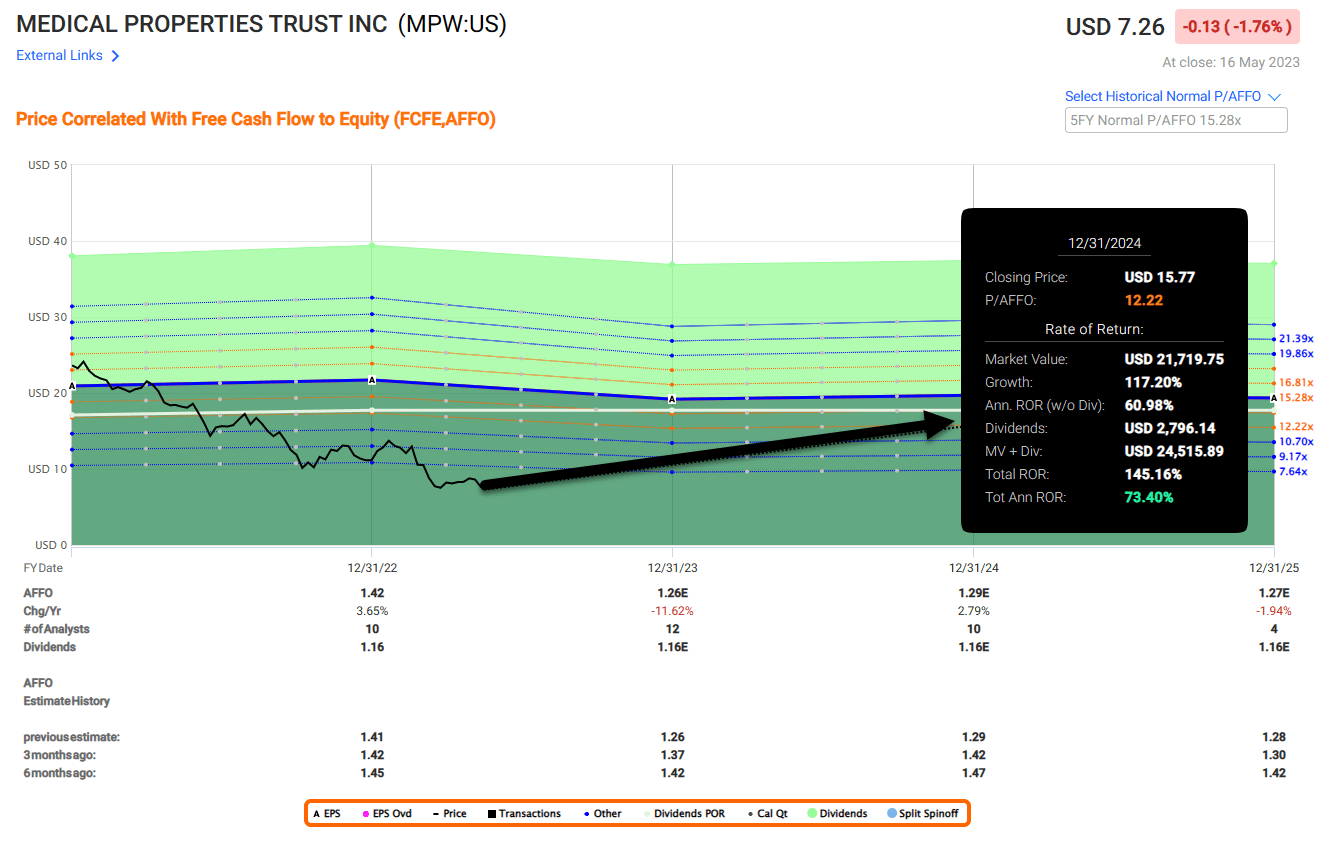Click the 1.30 three-months-ago estimate
Image resolution: width=1322 pixels, height=841 pixels.
point(1274,755)
